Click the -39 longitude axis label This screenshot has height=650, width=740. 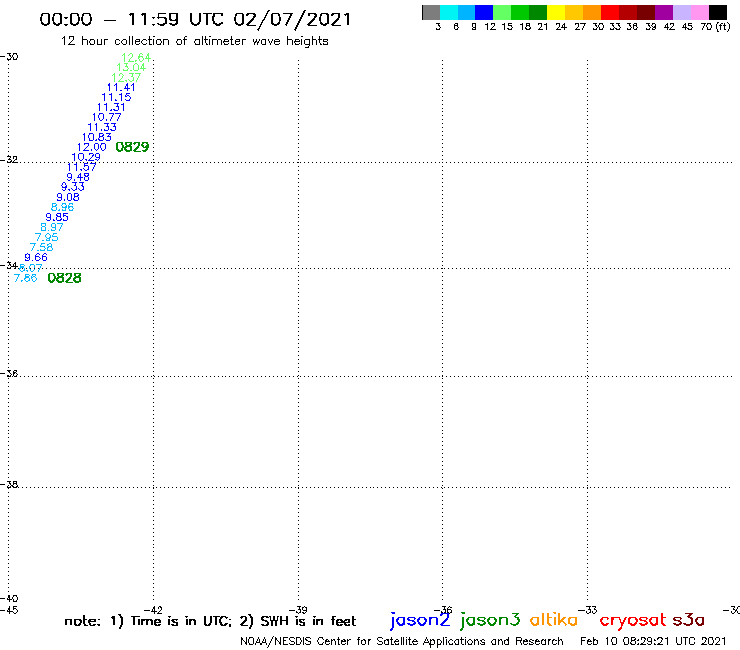tap(298, 610)
